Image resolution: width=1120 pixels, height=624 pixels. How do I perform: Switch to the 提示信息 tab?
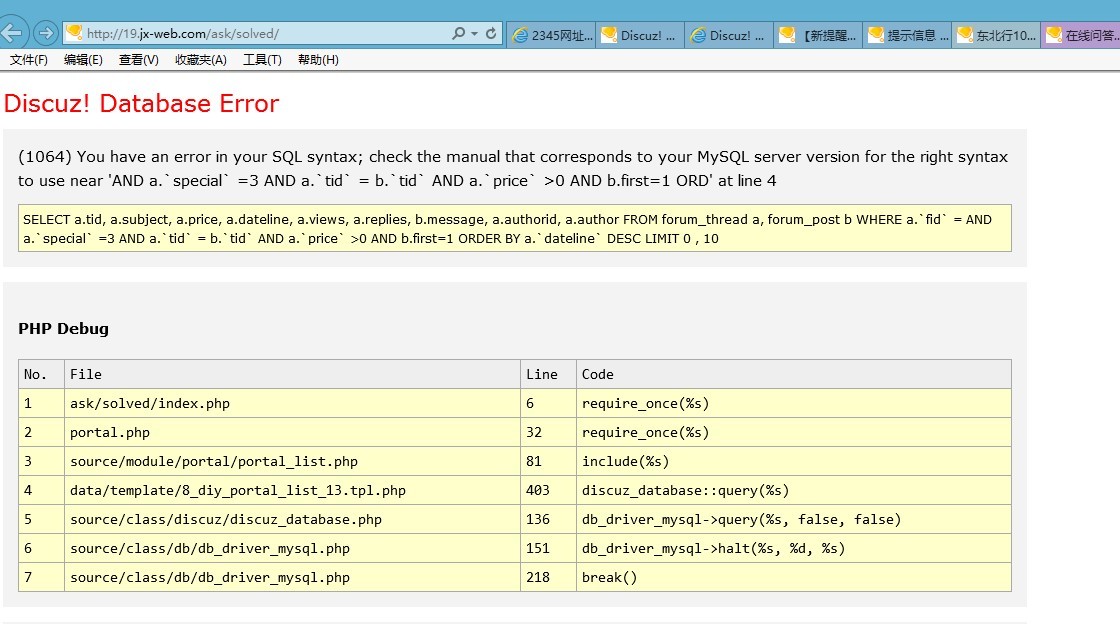coord(908,35)
